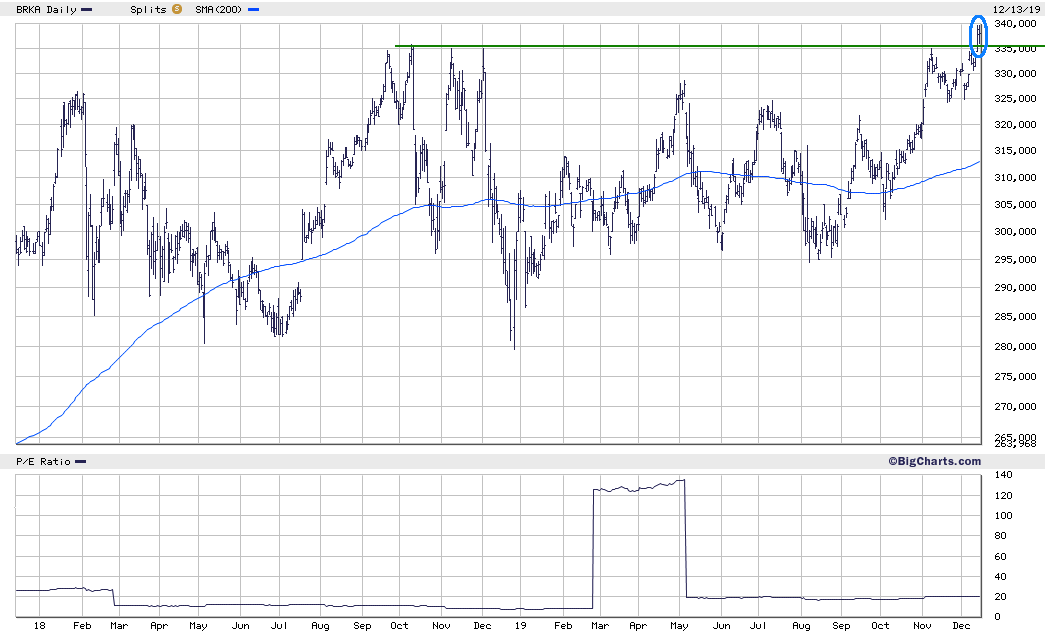Click the 19 year label on time axis
Viewport: 1045px width, 635px height.
coord(521,626)
